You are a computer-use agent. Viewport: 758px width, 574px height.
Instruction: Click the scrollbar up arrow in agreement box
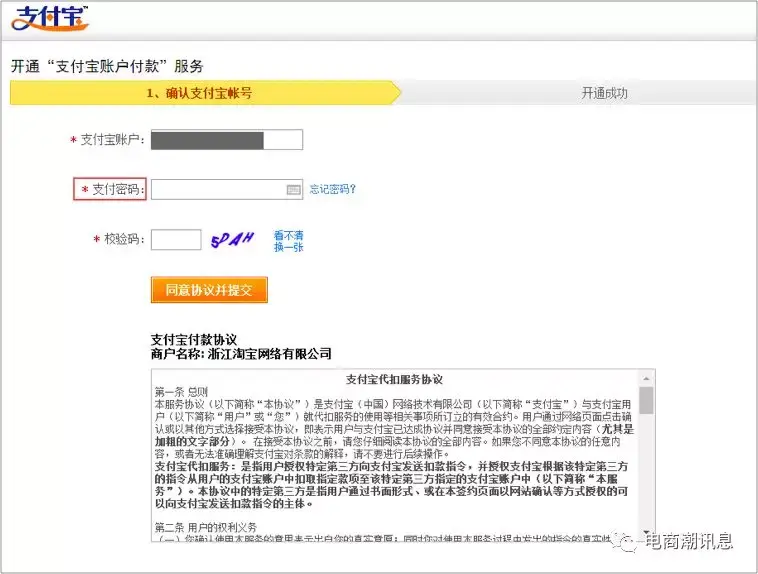pyautogui.click(x=647, y=378)
